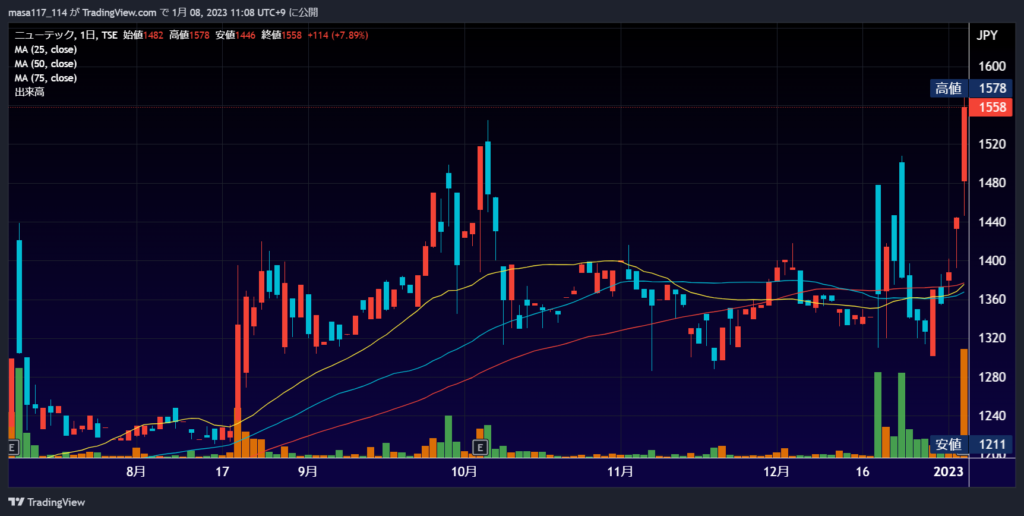Click the 安値 1211 price tag
1024x516 pixels.
pos(971,445)
